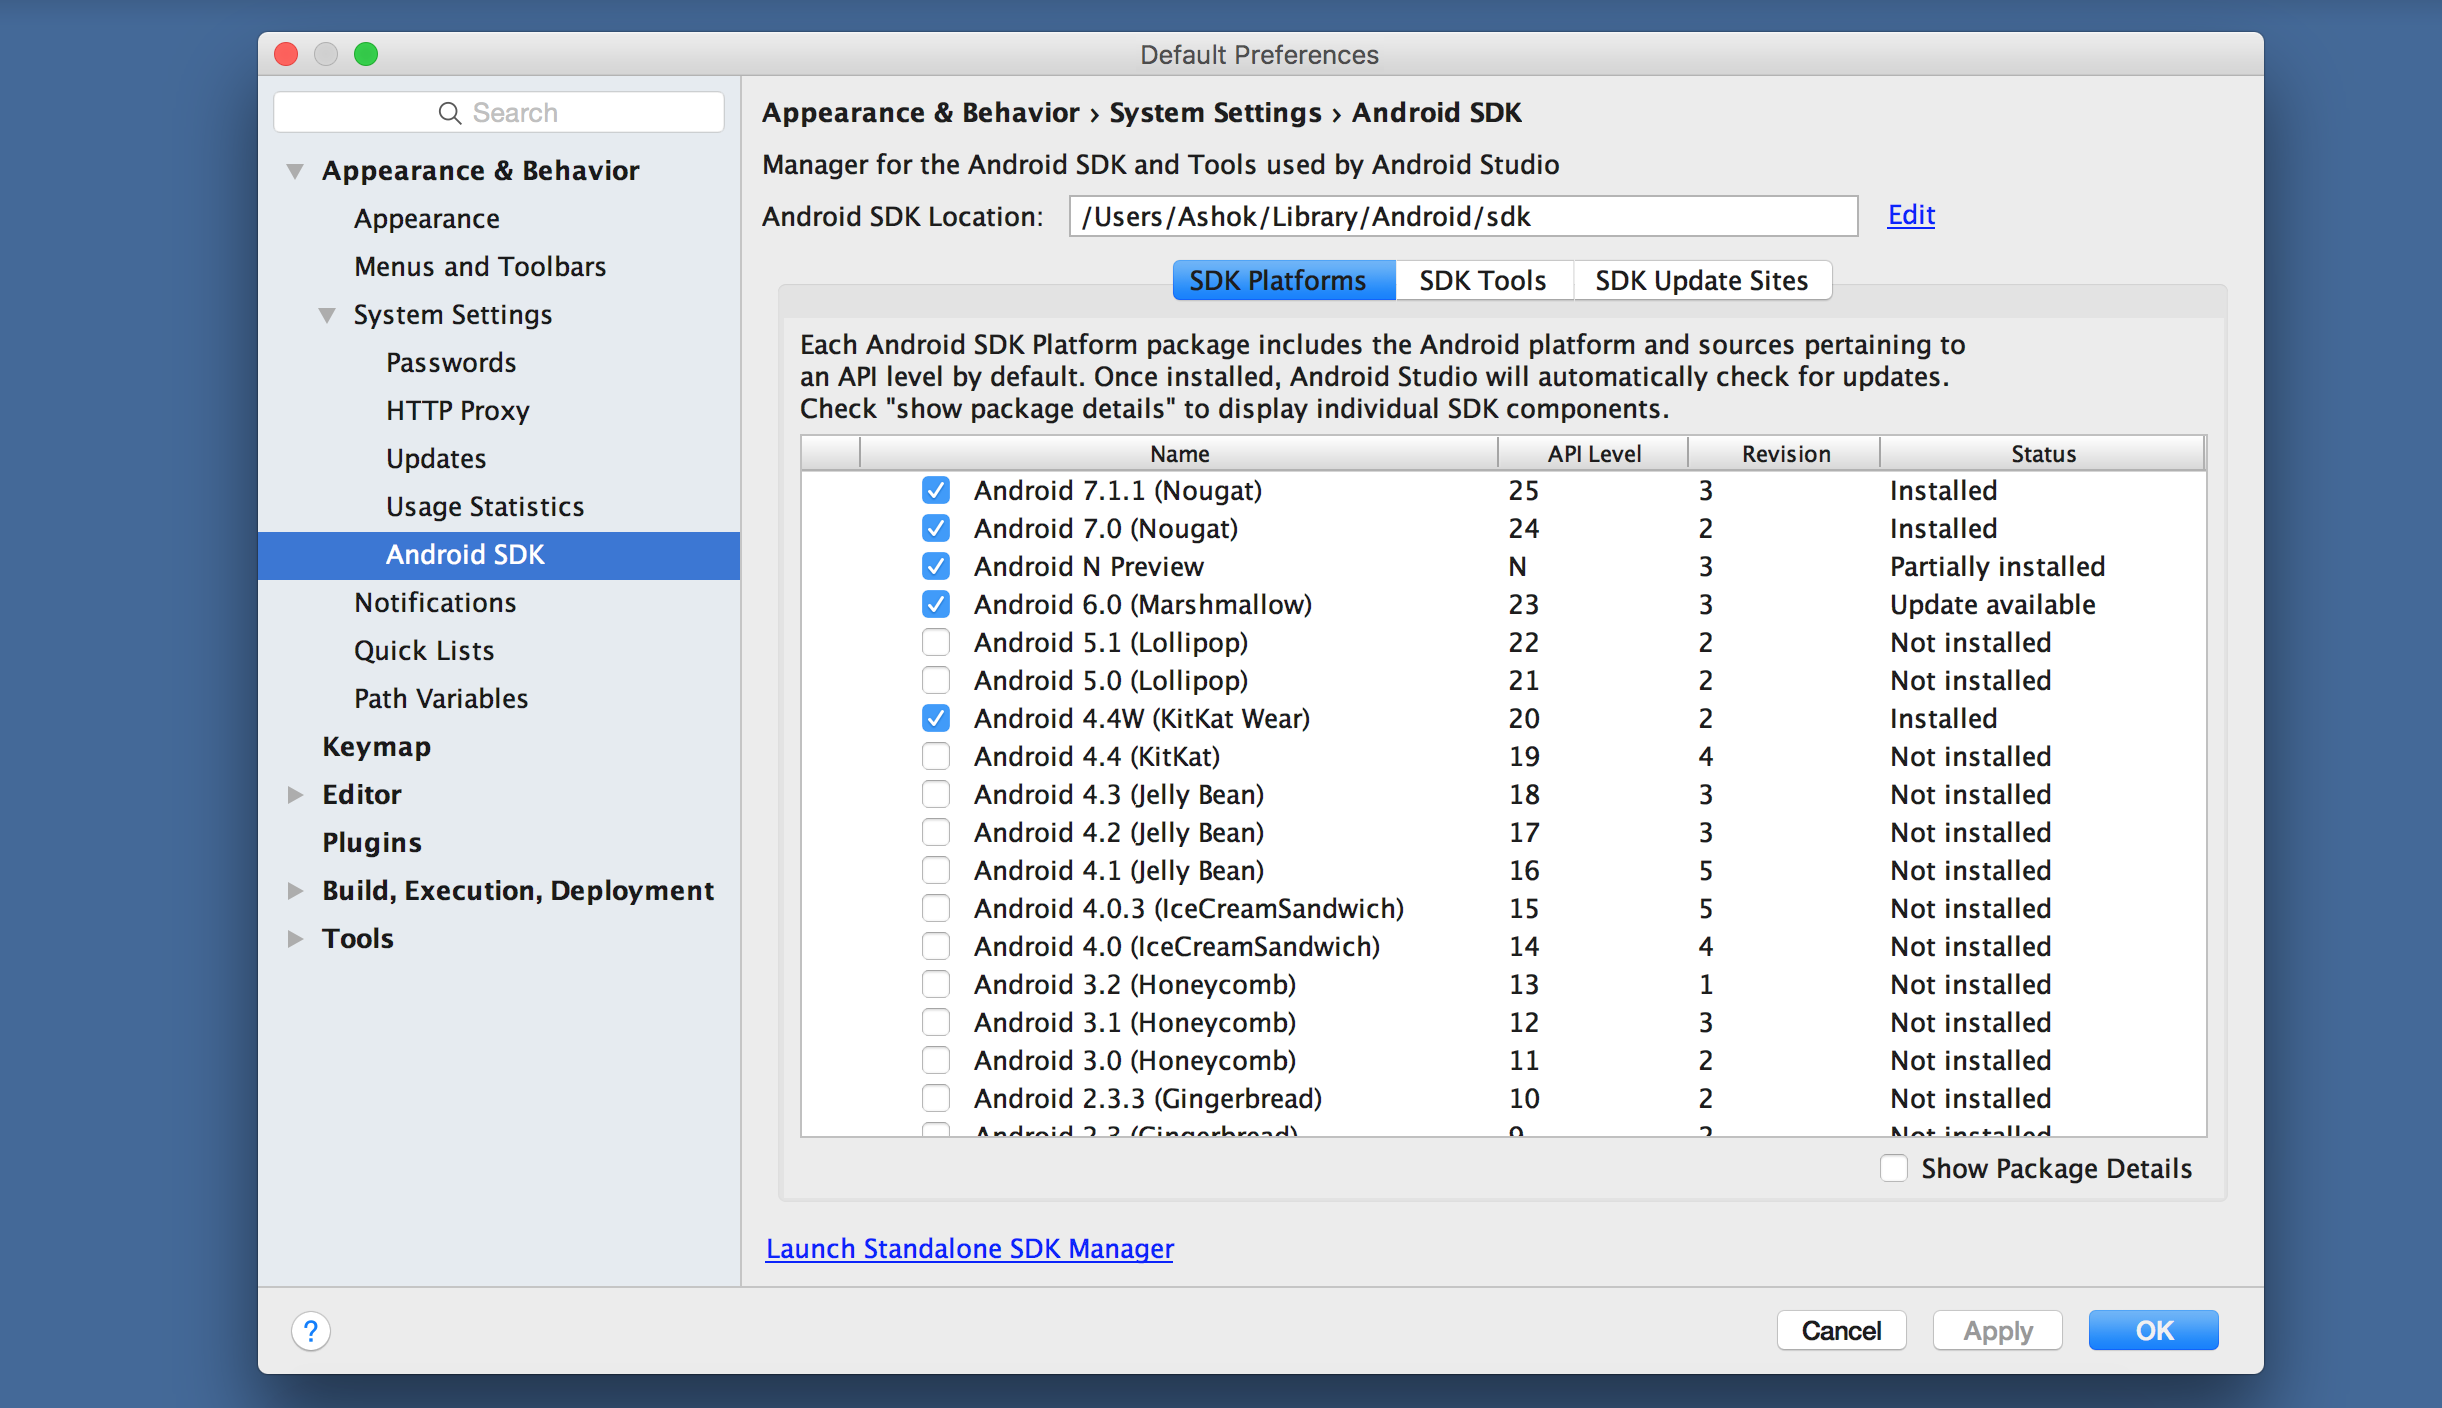Click the Apply button
Image resolution: width=2442 pixels, height=1408 pixels.
click(x=1997, y=1331)
